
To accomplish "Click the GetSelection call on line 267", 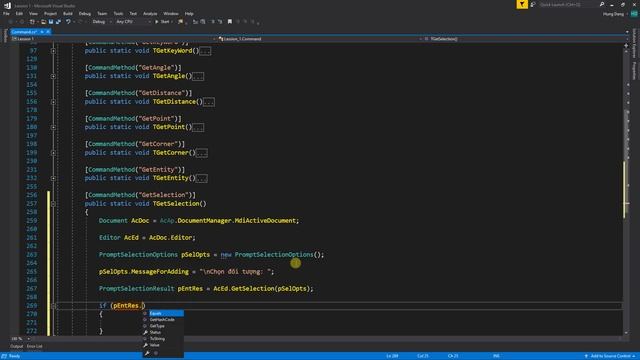I will pos(253,289).
